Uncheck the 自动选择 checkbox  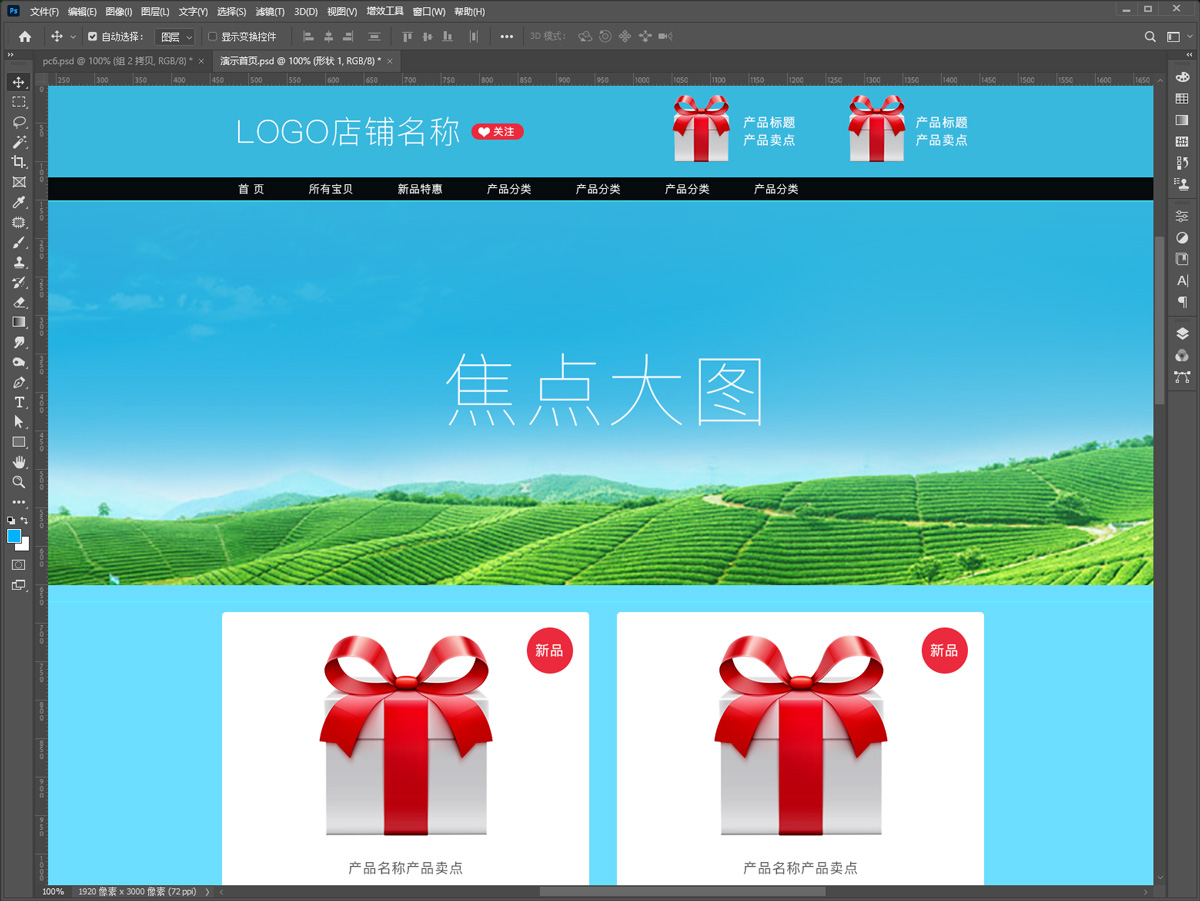pos(93,37)
